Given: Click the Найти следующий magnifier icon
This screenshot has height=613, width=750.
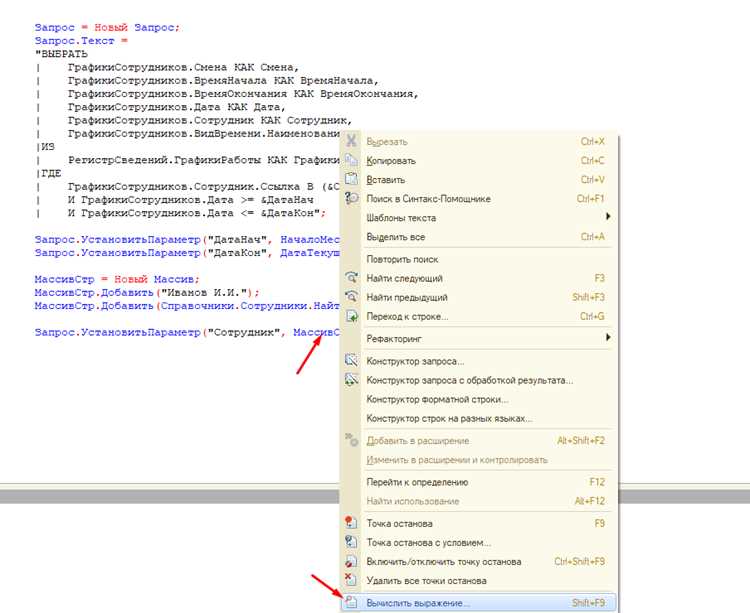Looking at the screenshot, I should 351,278.
